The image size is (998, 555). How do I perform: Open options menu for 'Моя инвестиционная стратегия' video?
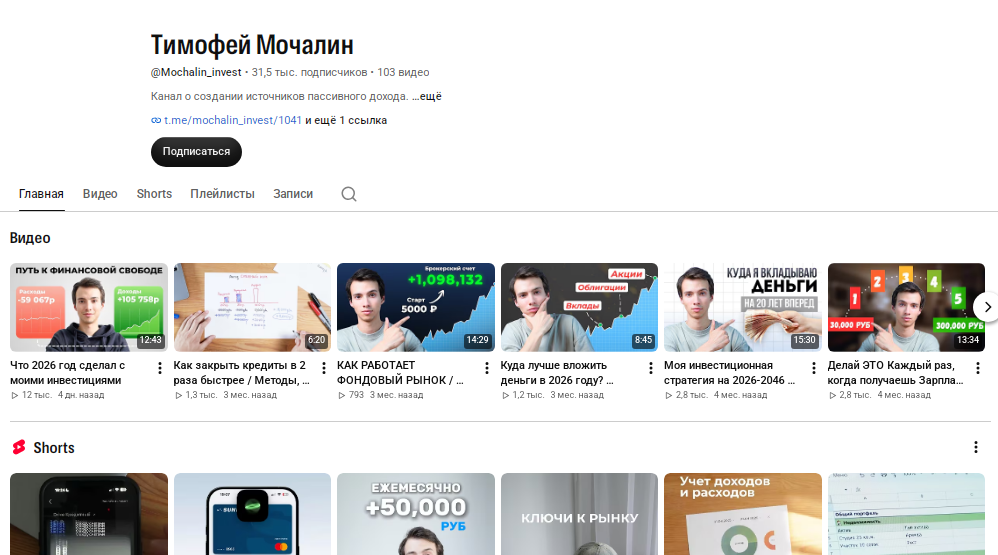tap(813, 368)
